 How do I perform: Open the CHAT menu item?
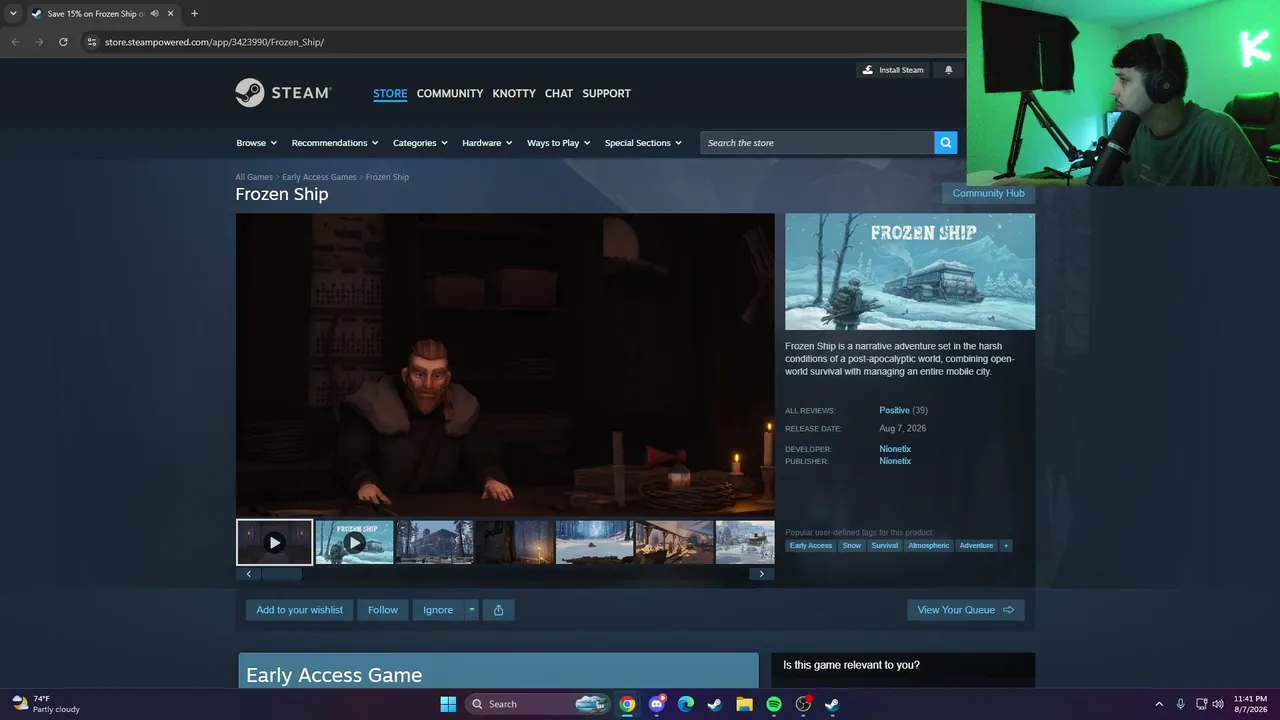(x=559, y=93)
